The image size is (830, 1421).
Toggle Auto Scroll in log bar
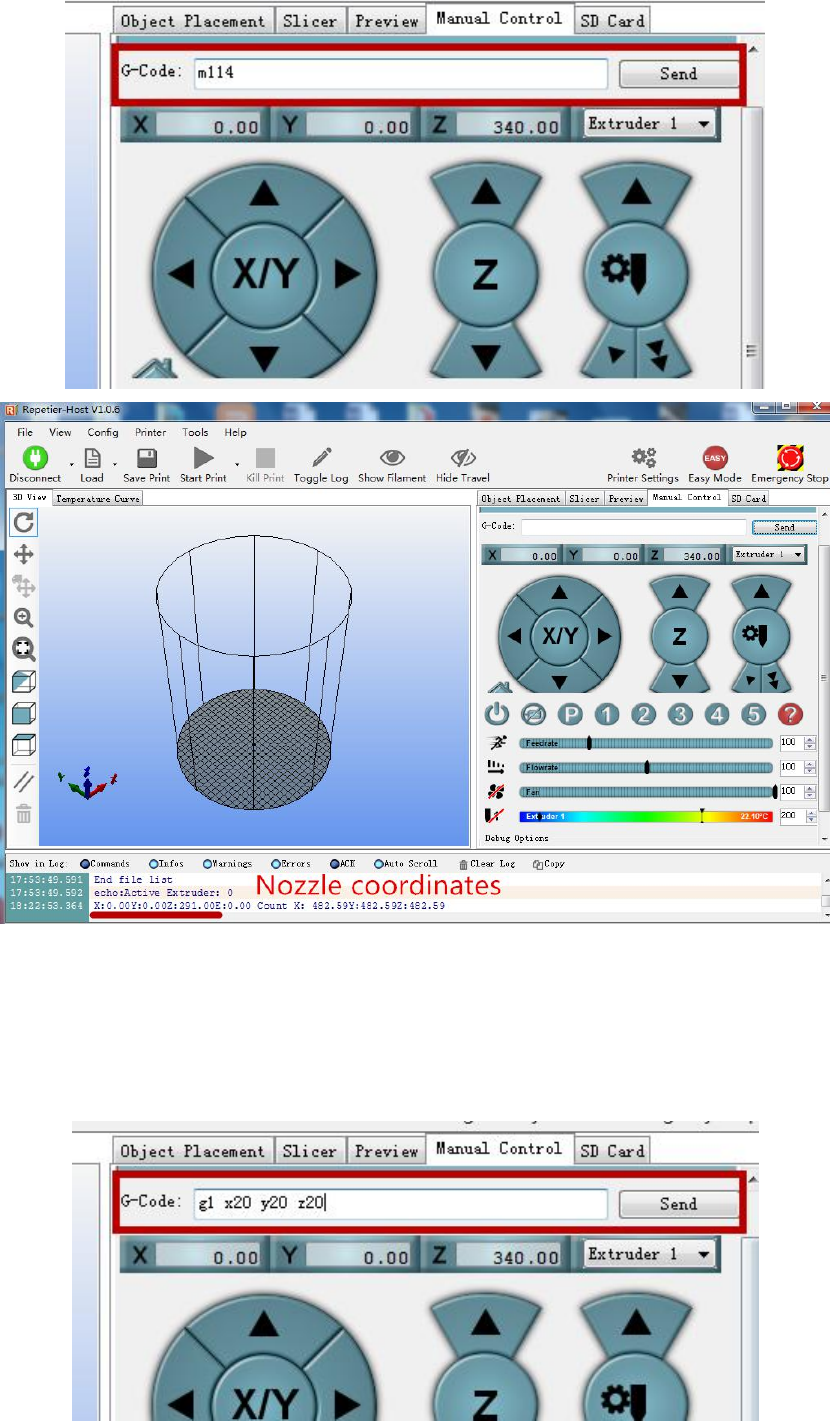(x=406, y=863)
